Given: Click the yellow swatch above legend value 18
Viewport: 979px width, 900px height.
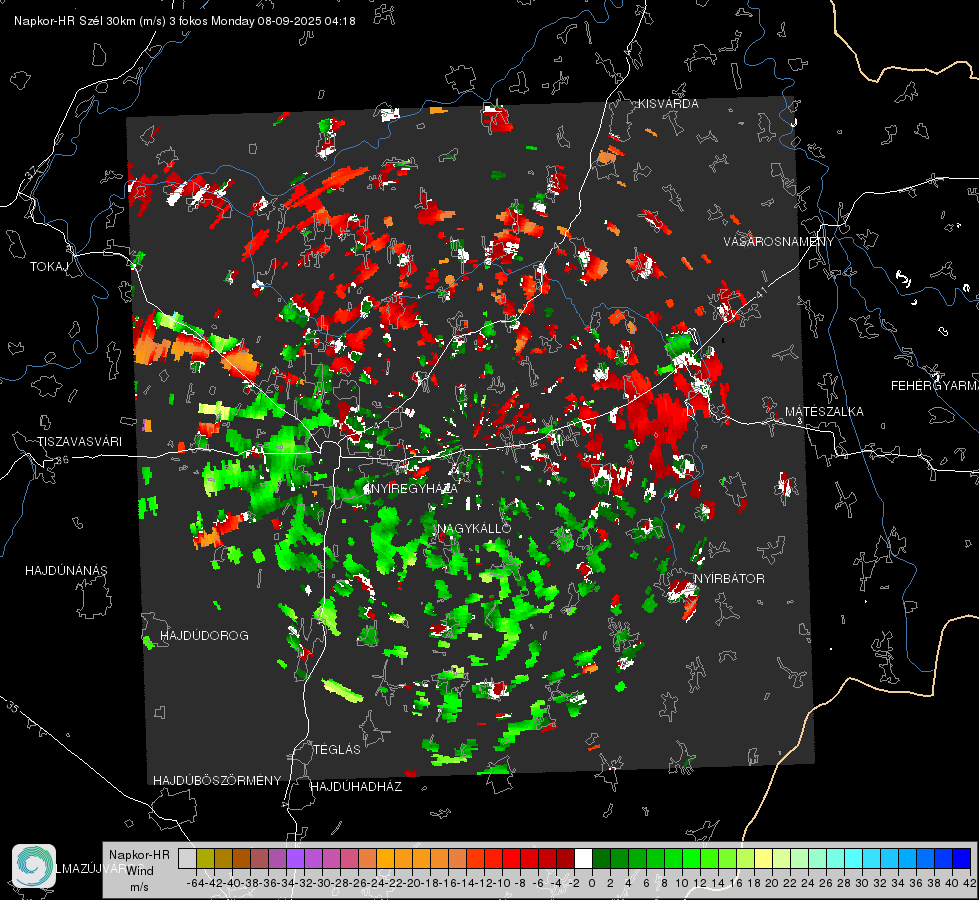Looking at the screenshot, I should pyautogui.click(x=763, y=858).
